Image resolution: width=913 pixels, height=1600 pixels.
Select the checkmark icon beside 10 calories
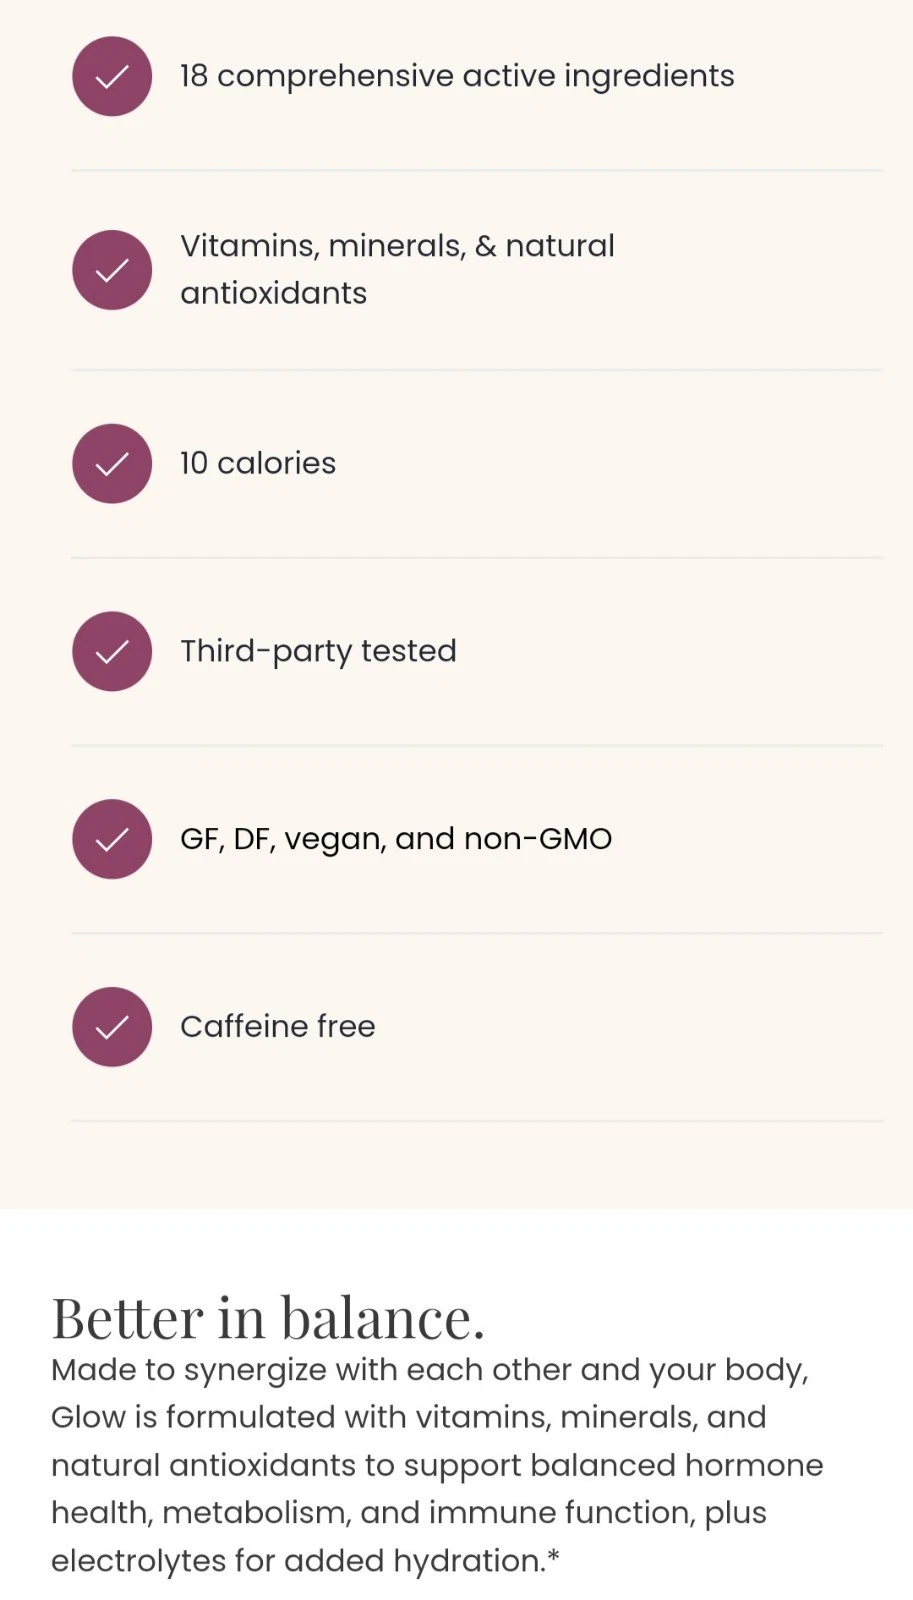(x=112, y=464)
